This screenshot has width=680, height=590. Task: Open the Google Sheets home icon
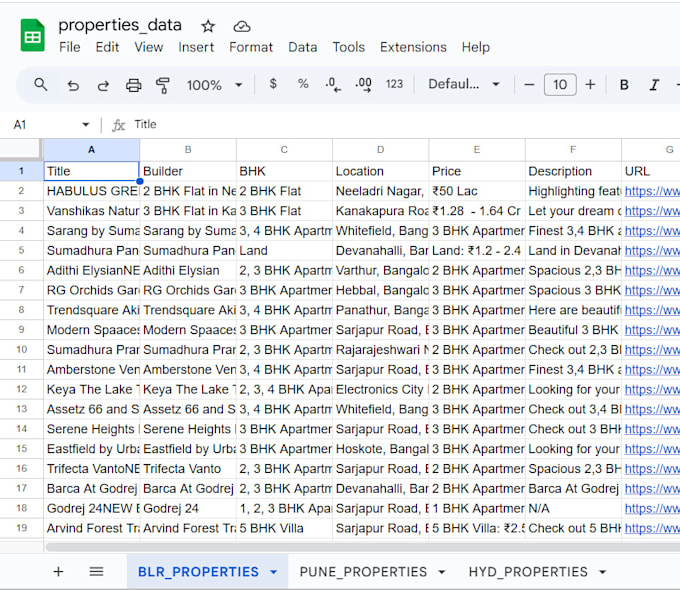(x=33, y=35)
